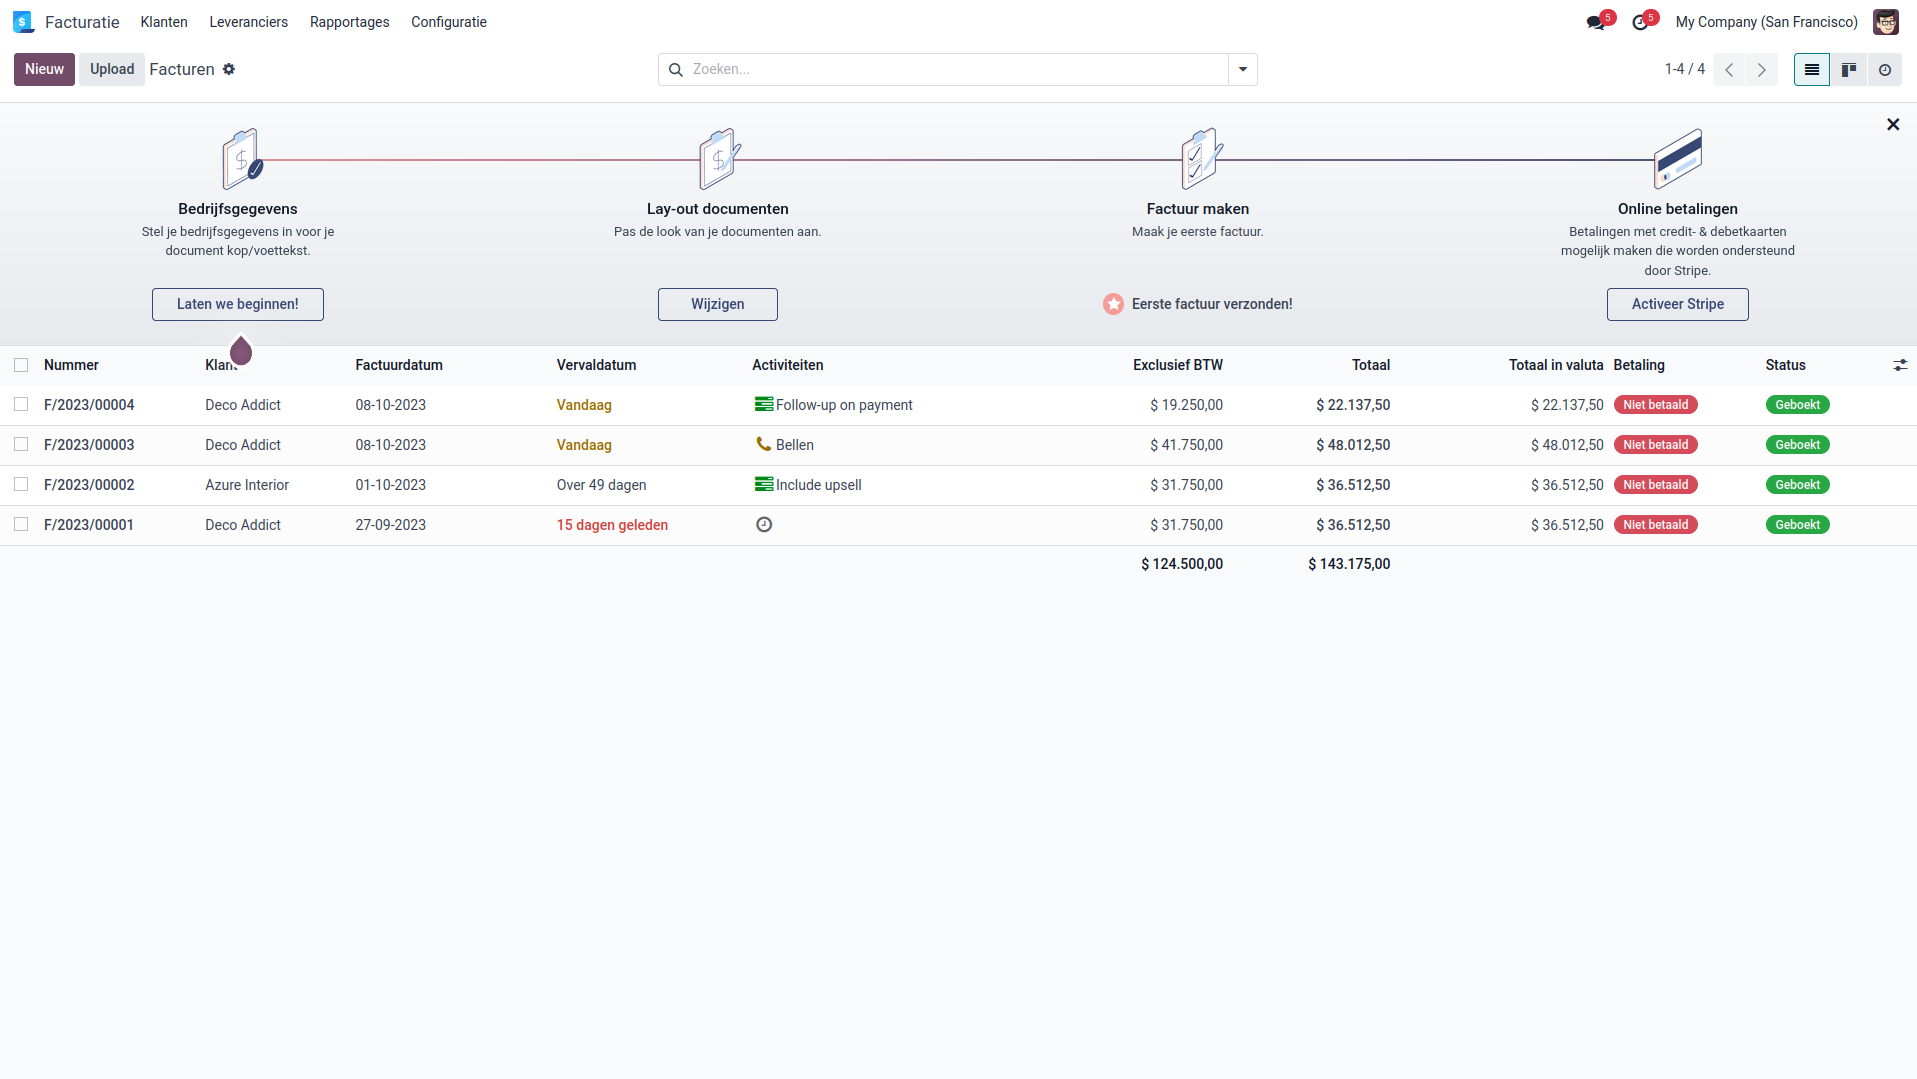Select the list view icon
This screenshot has height=1079, width=1917.
[1811, 70]
